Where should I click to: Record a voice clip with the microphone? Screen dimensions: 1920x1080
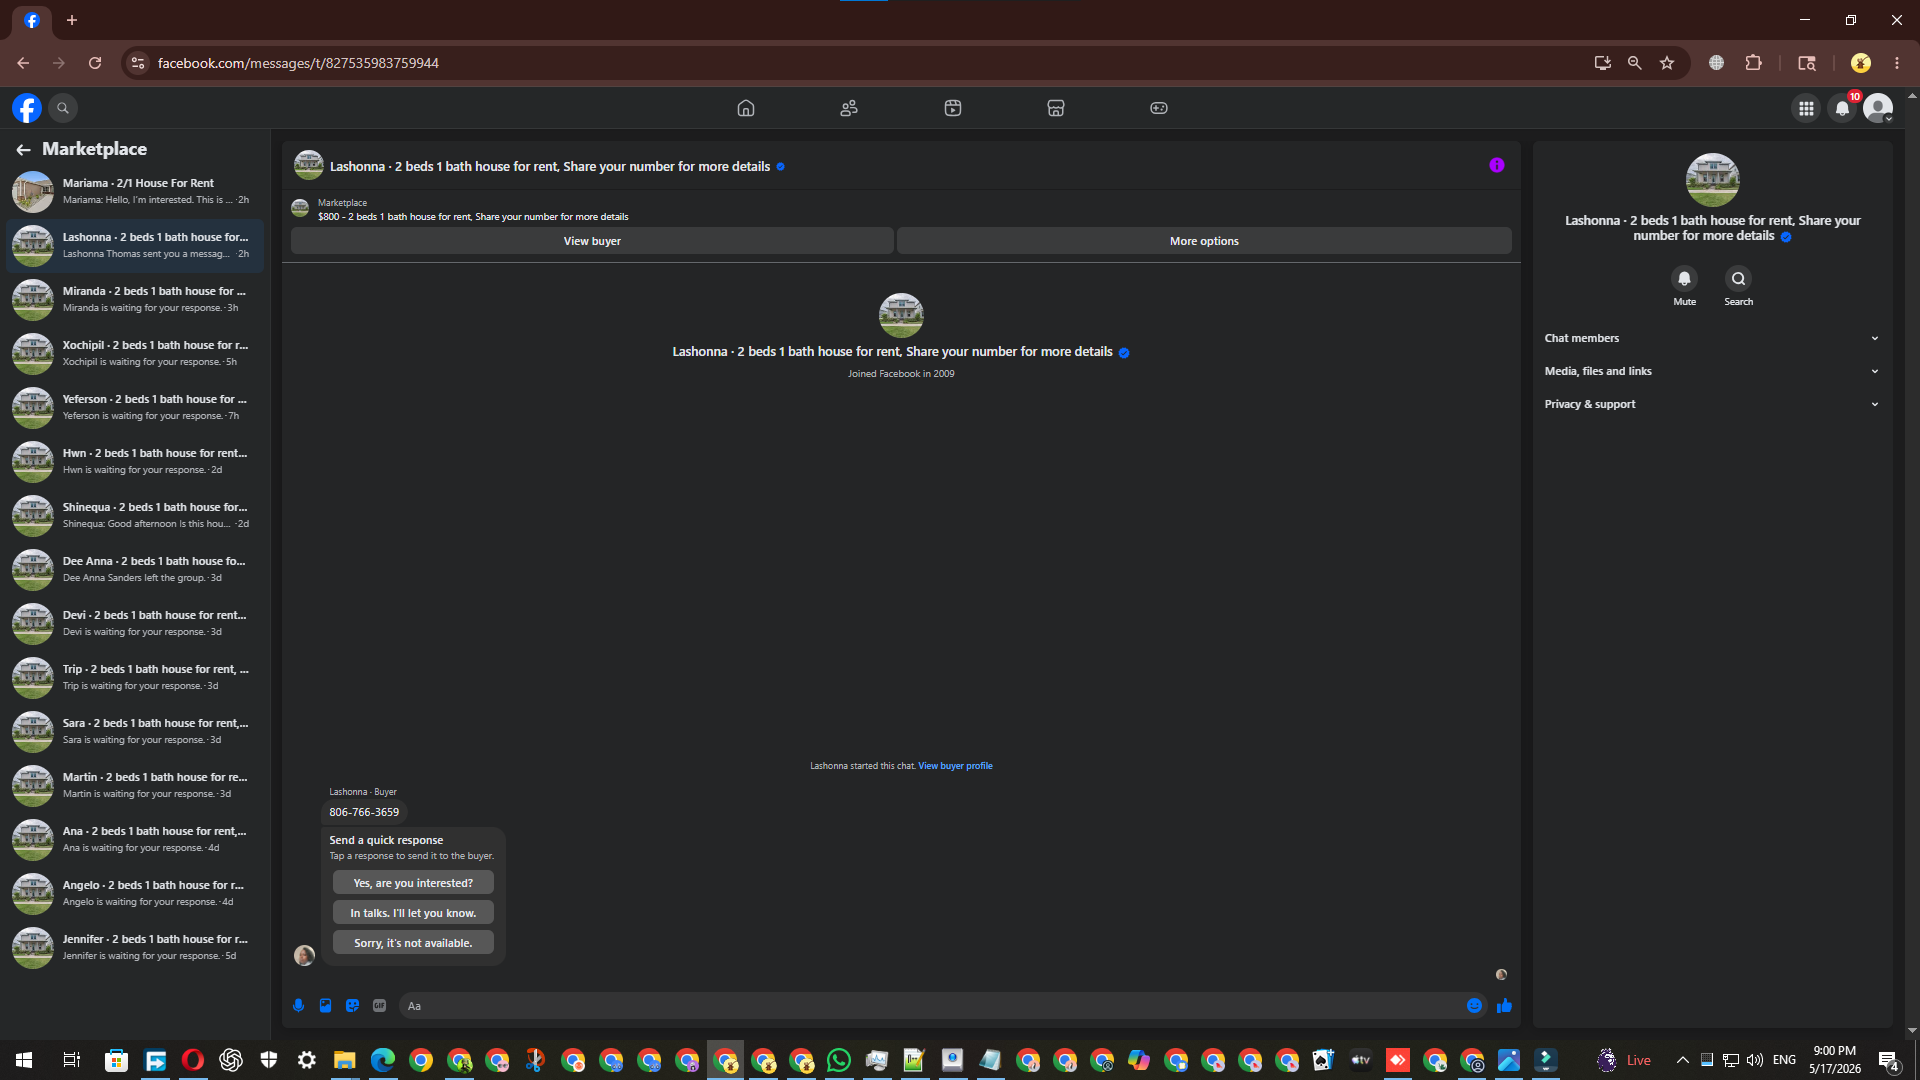tap(299, 1006)
